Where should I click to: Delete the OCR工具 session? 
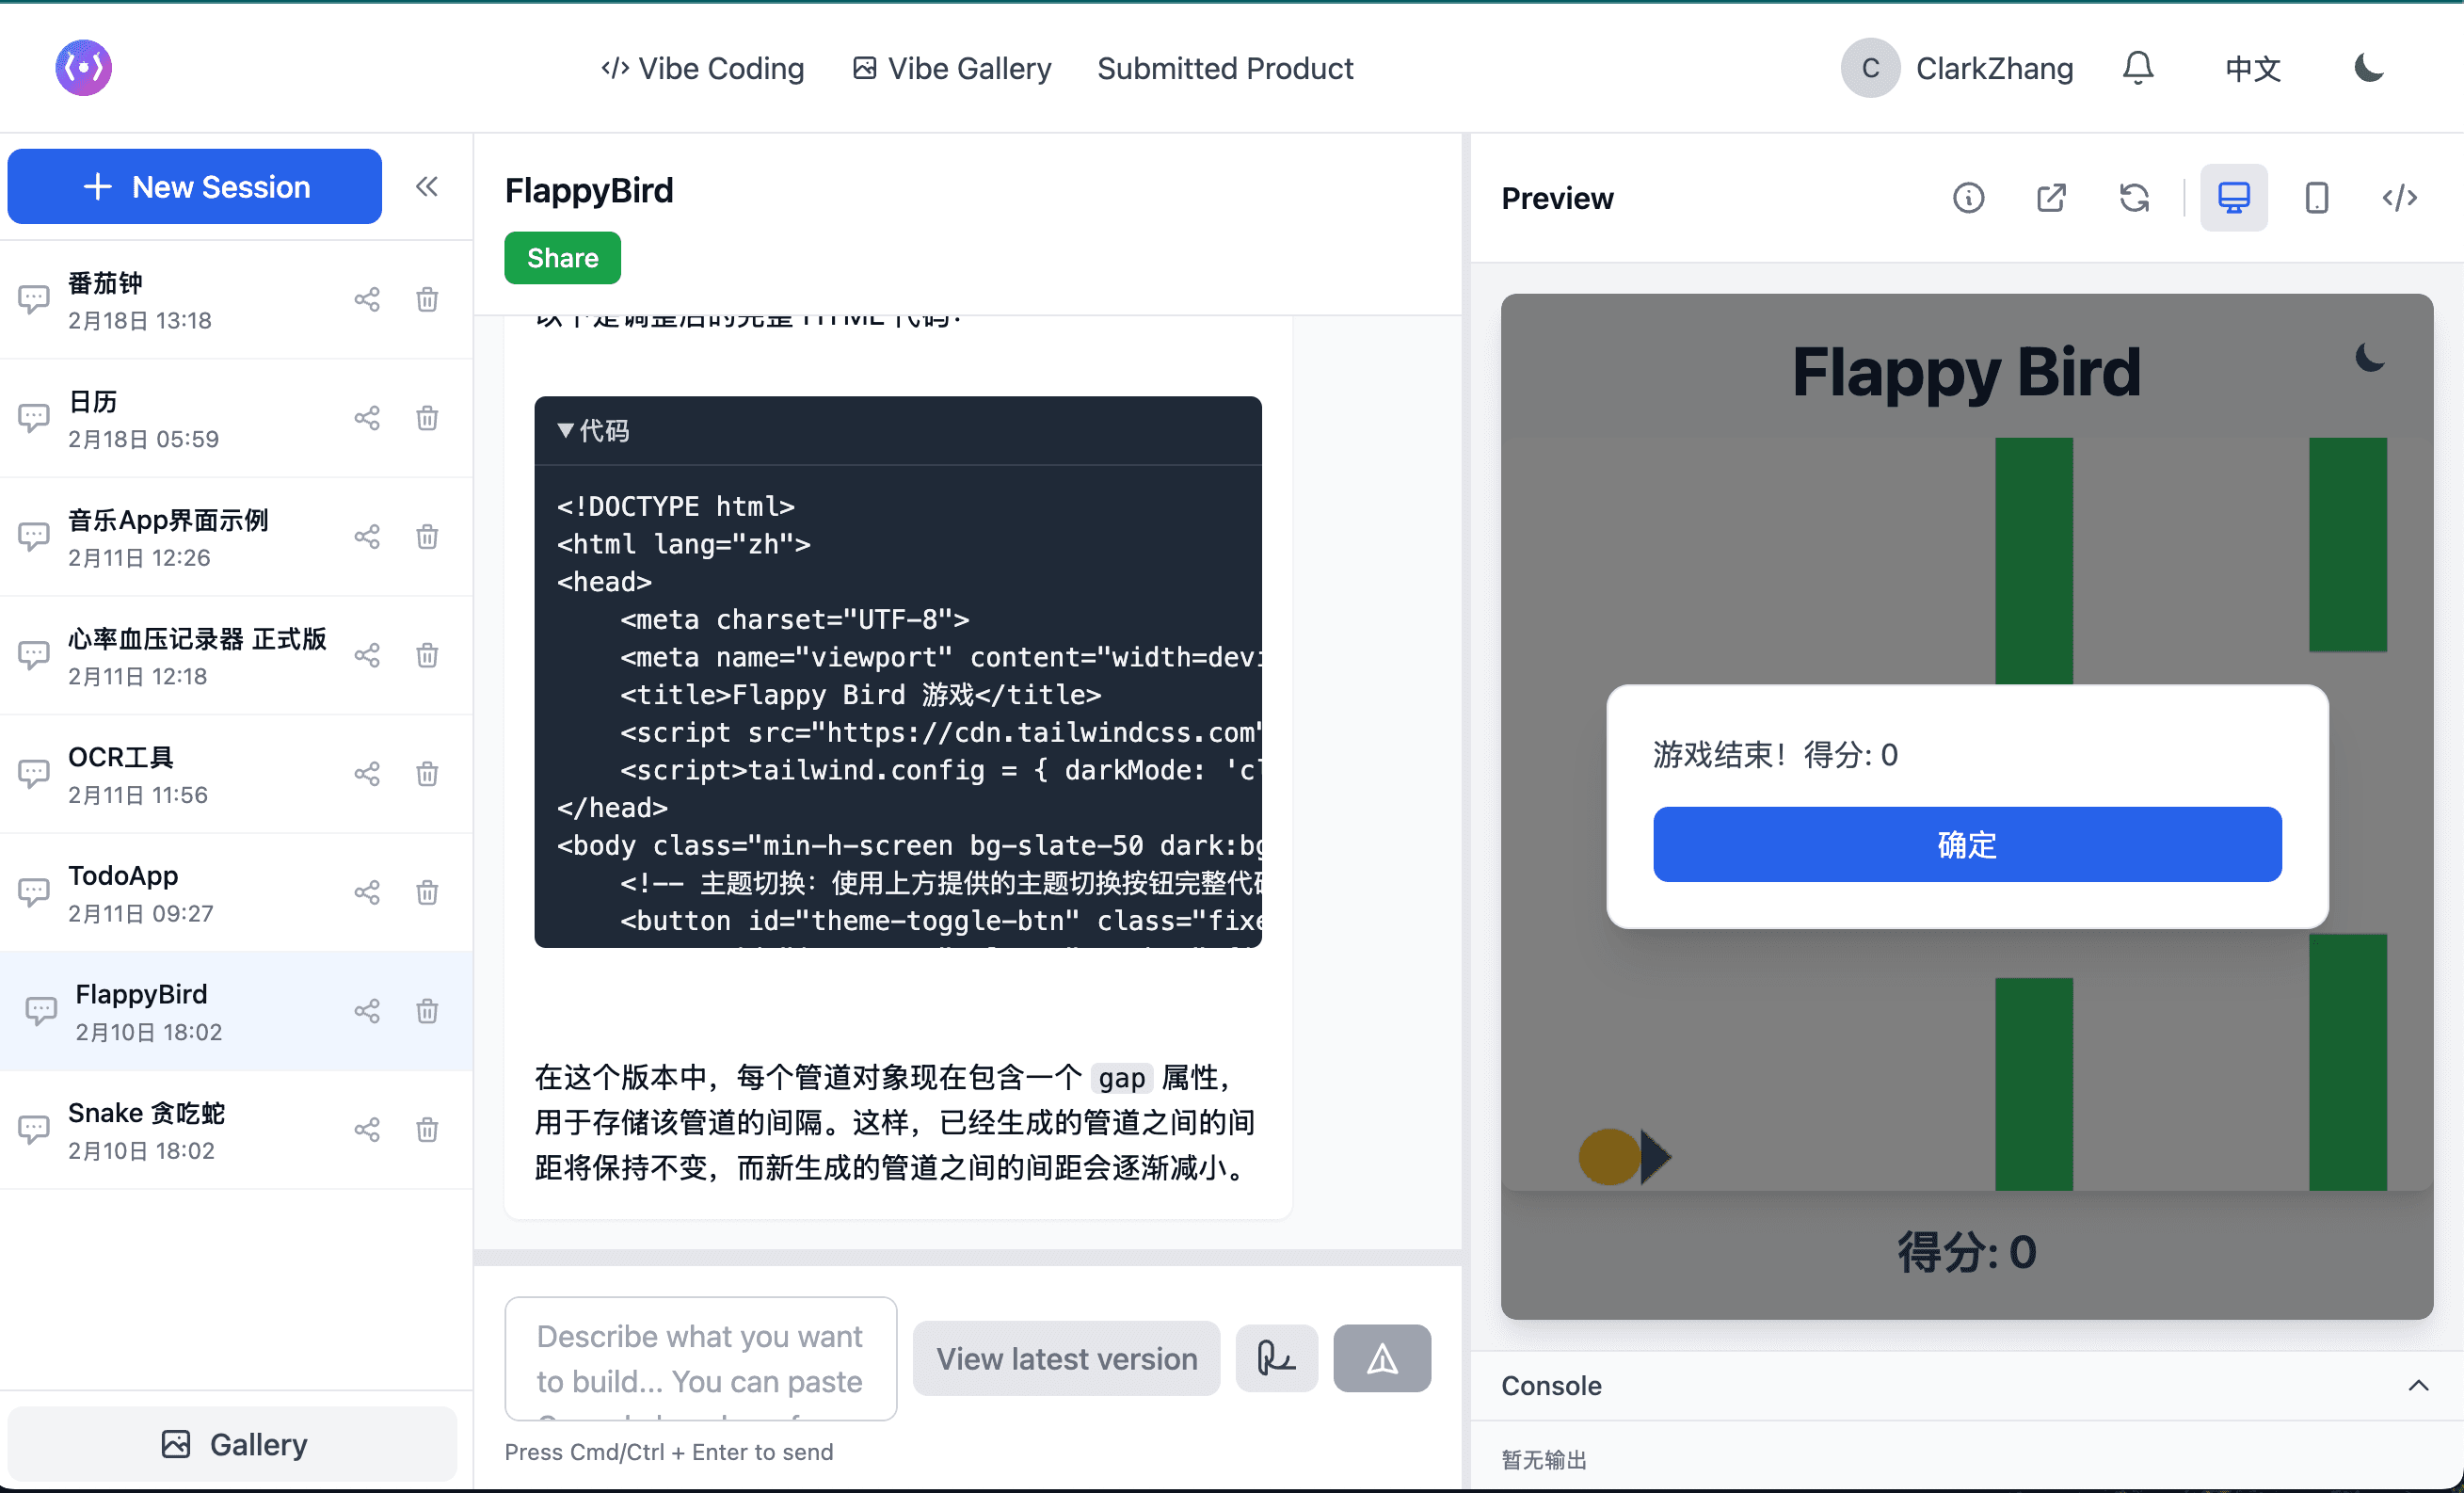coord(427,774)
